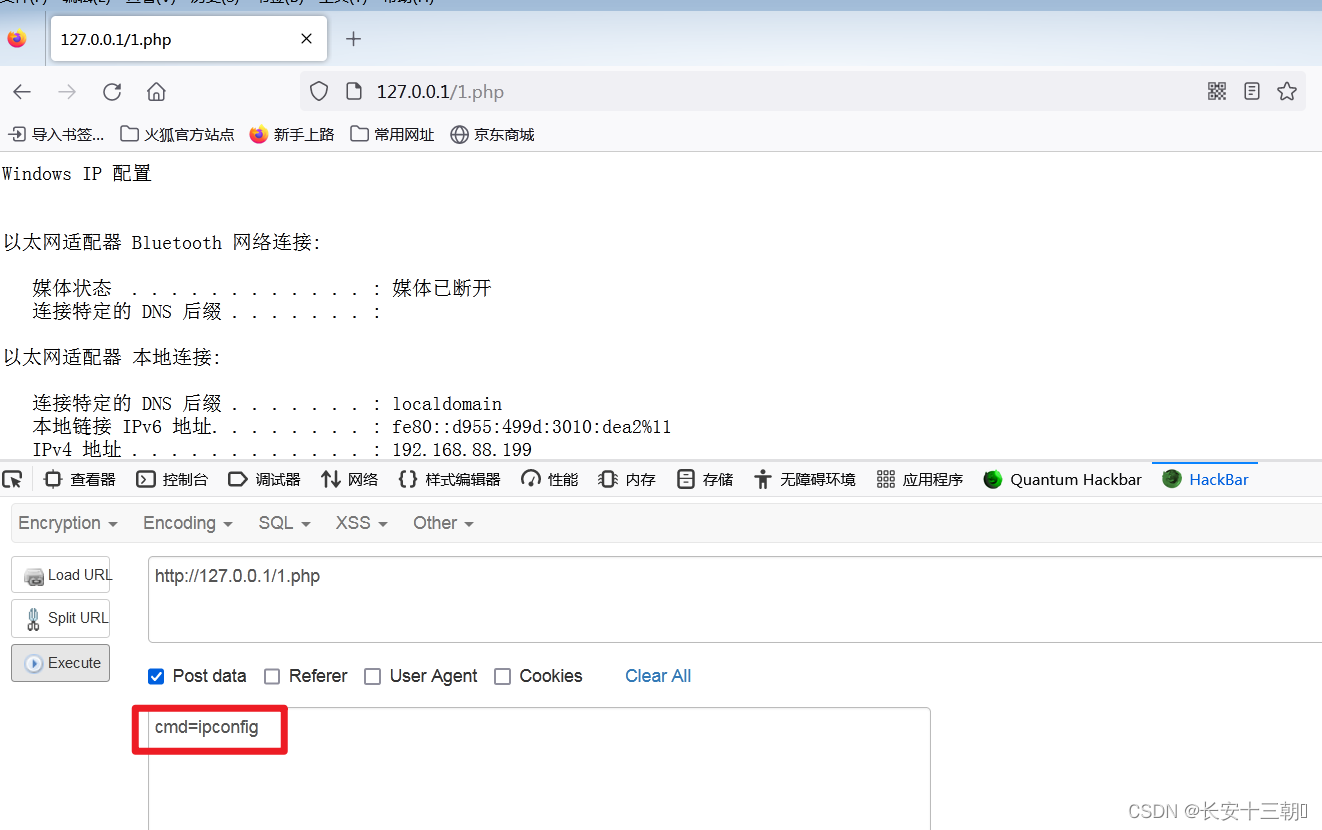Expand the XSS dropdown menu
Image resolution: width=1322 pixels, height=830 pixels.
(x=361, y=523)
